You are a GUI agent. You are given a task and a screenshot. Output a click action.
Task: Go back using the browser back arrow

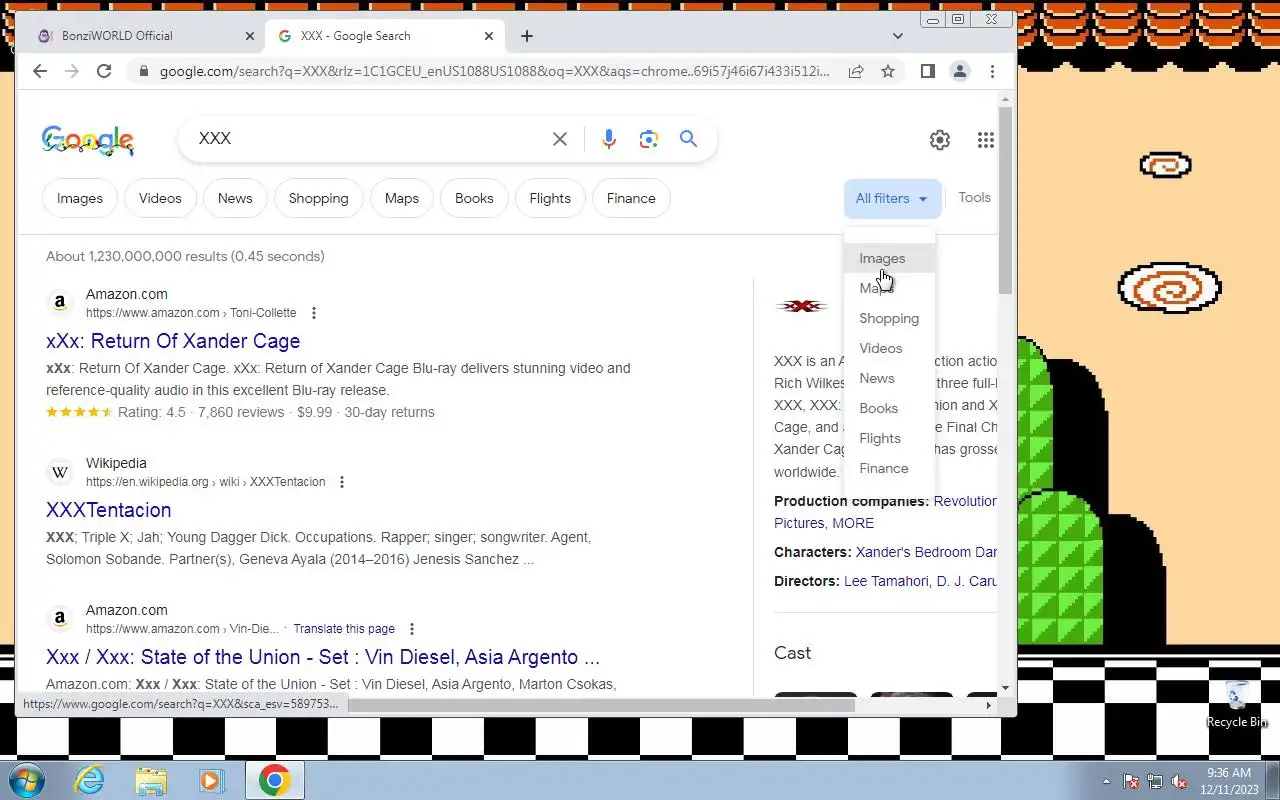40,71
